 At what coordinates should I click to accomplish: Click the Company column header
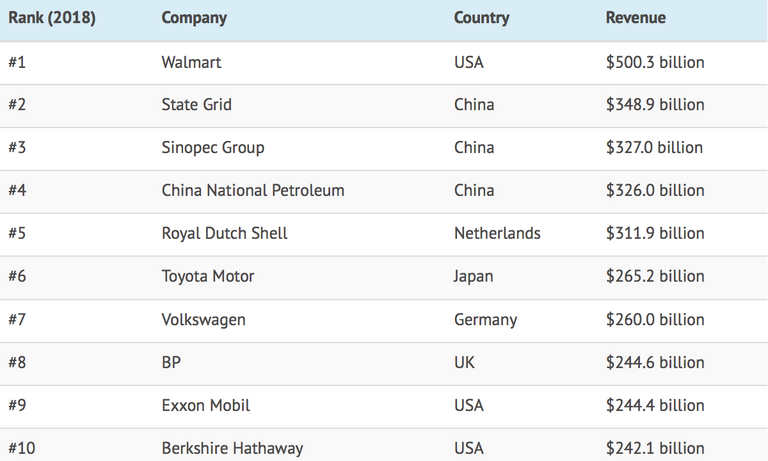(194, 18)
